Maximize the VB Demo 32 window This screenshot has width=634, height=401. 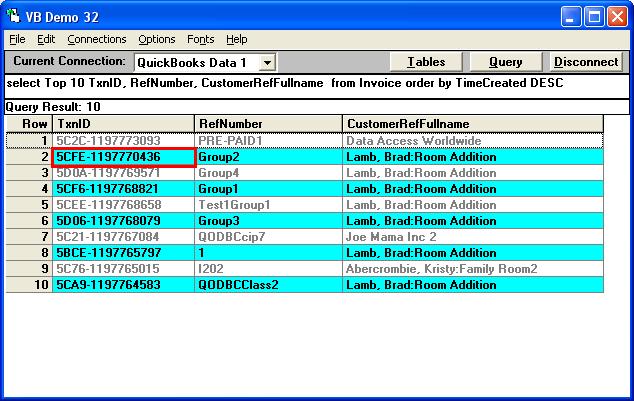[595, 16]
